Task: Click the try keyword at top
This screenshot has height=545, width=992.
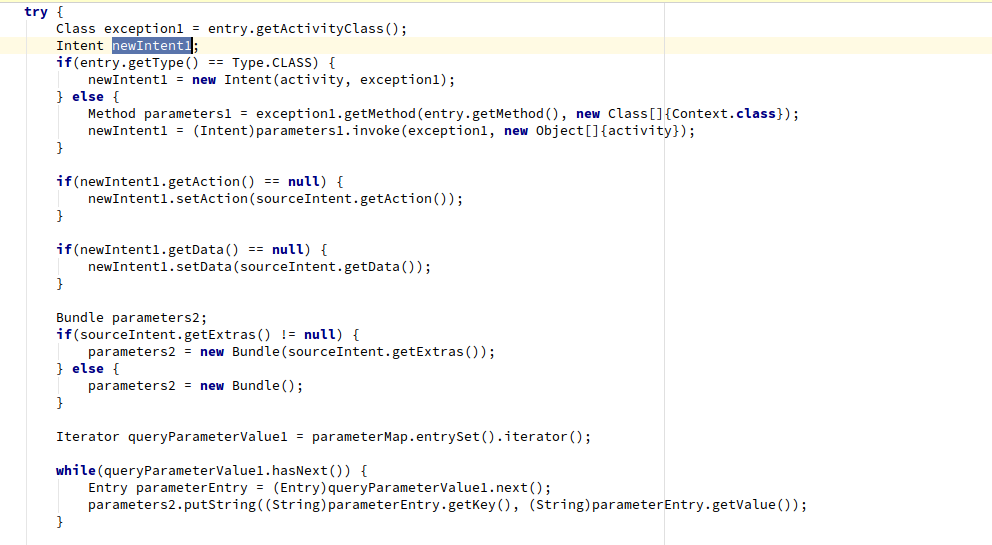Action: (x=35, y=11)
